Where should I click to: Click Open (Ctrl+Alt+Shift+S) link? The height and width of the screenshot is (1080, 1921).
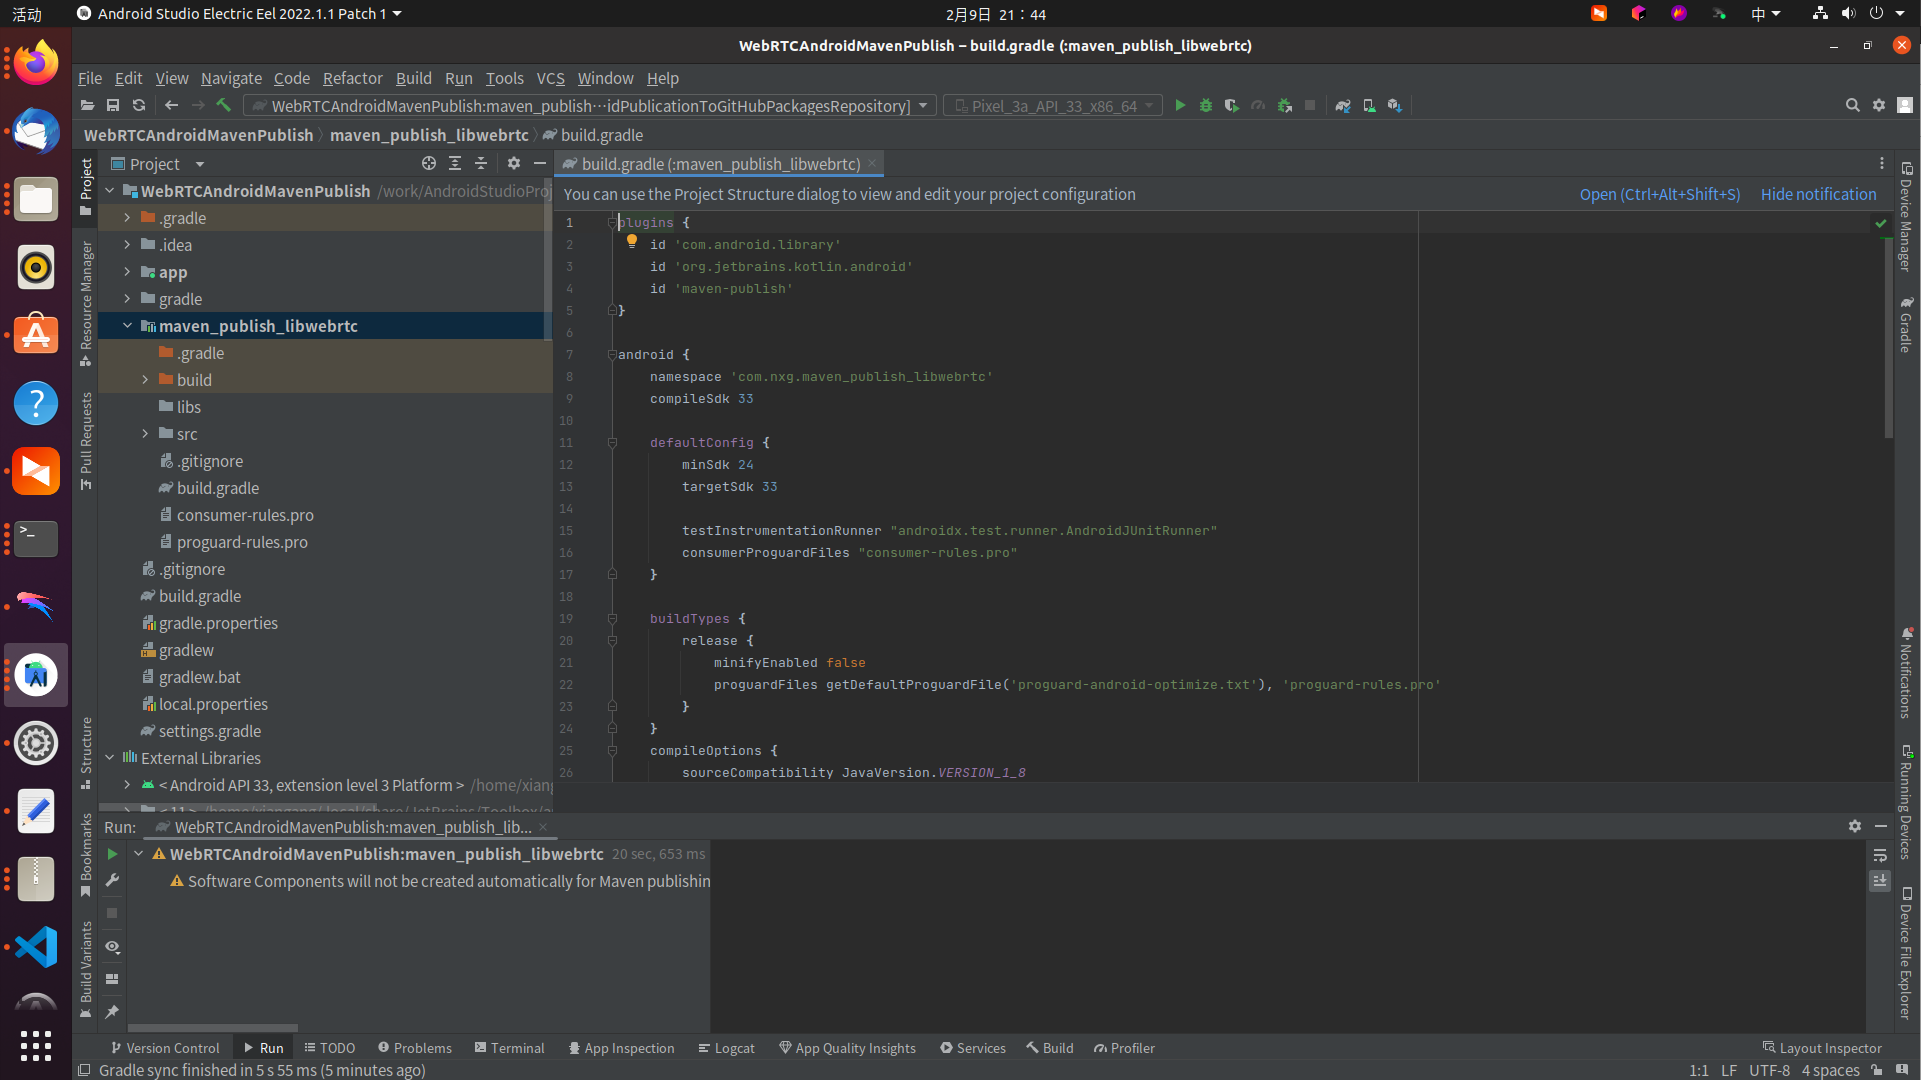pos(1660,194)
